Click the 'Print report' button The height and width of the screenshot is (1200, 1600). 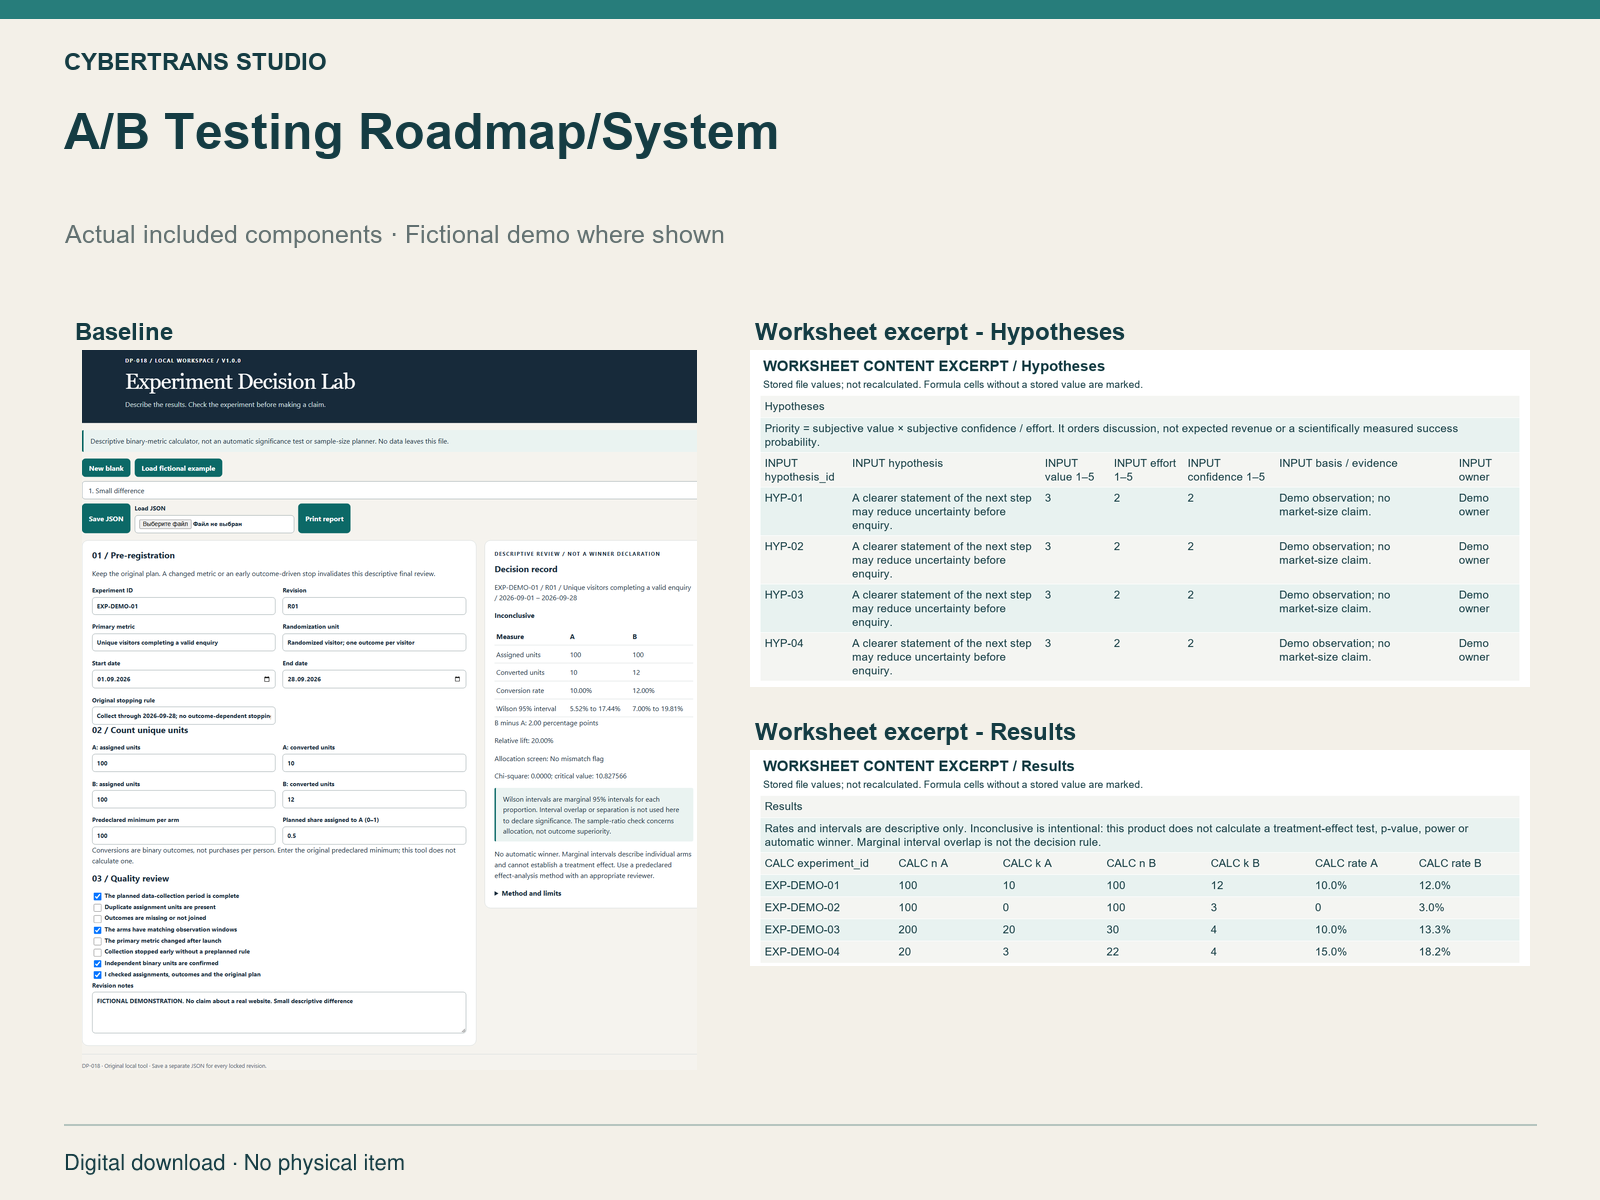coord(324,518)
